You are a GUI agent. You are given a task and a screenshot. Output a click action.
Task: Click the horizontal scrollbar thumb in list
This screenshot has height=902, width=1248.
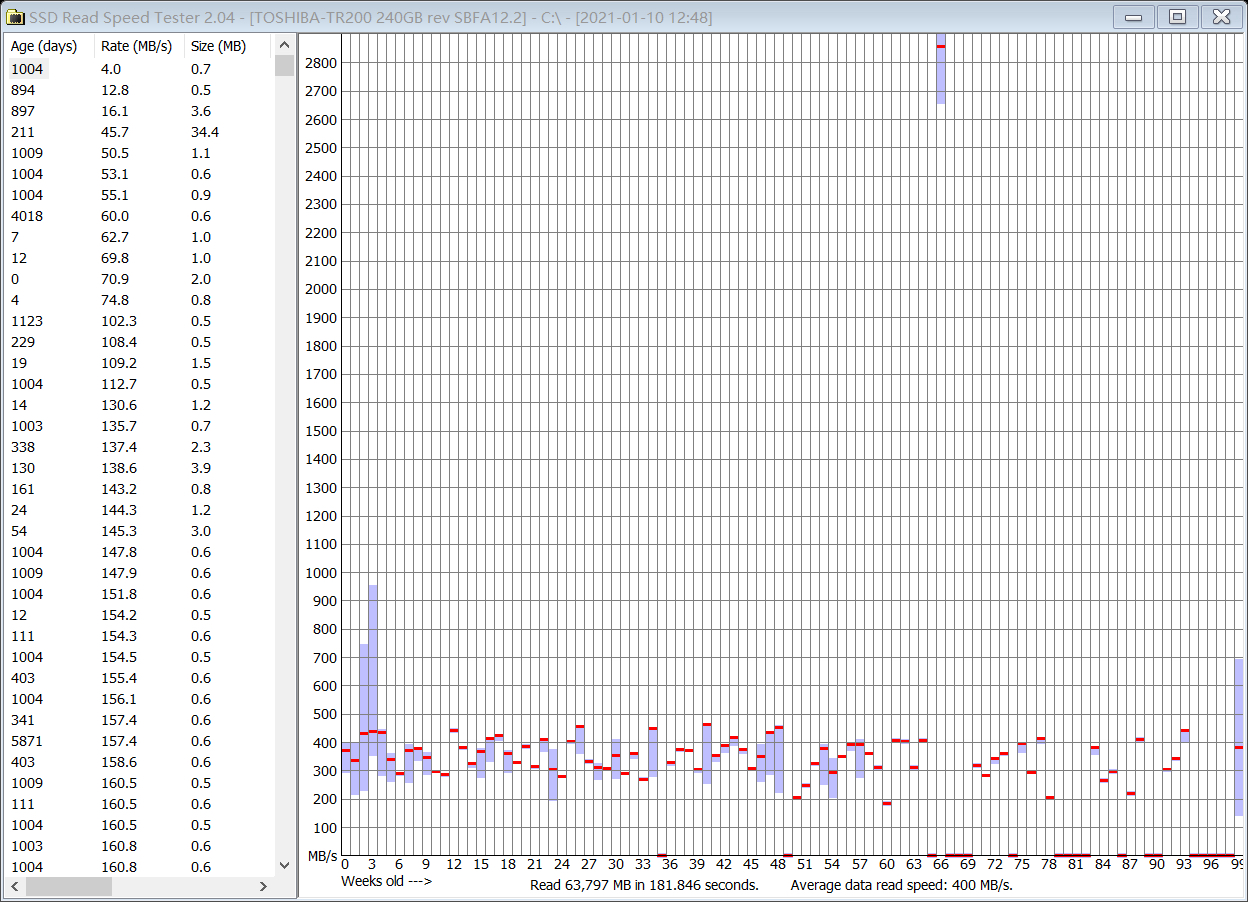point(69,886)
